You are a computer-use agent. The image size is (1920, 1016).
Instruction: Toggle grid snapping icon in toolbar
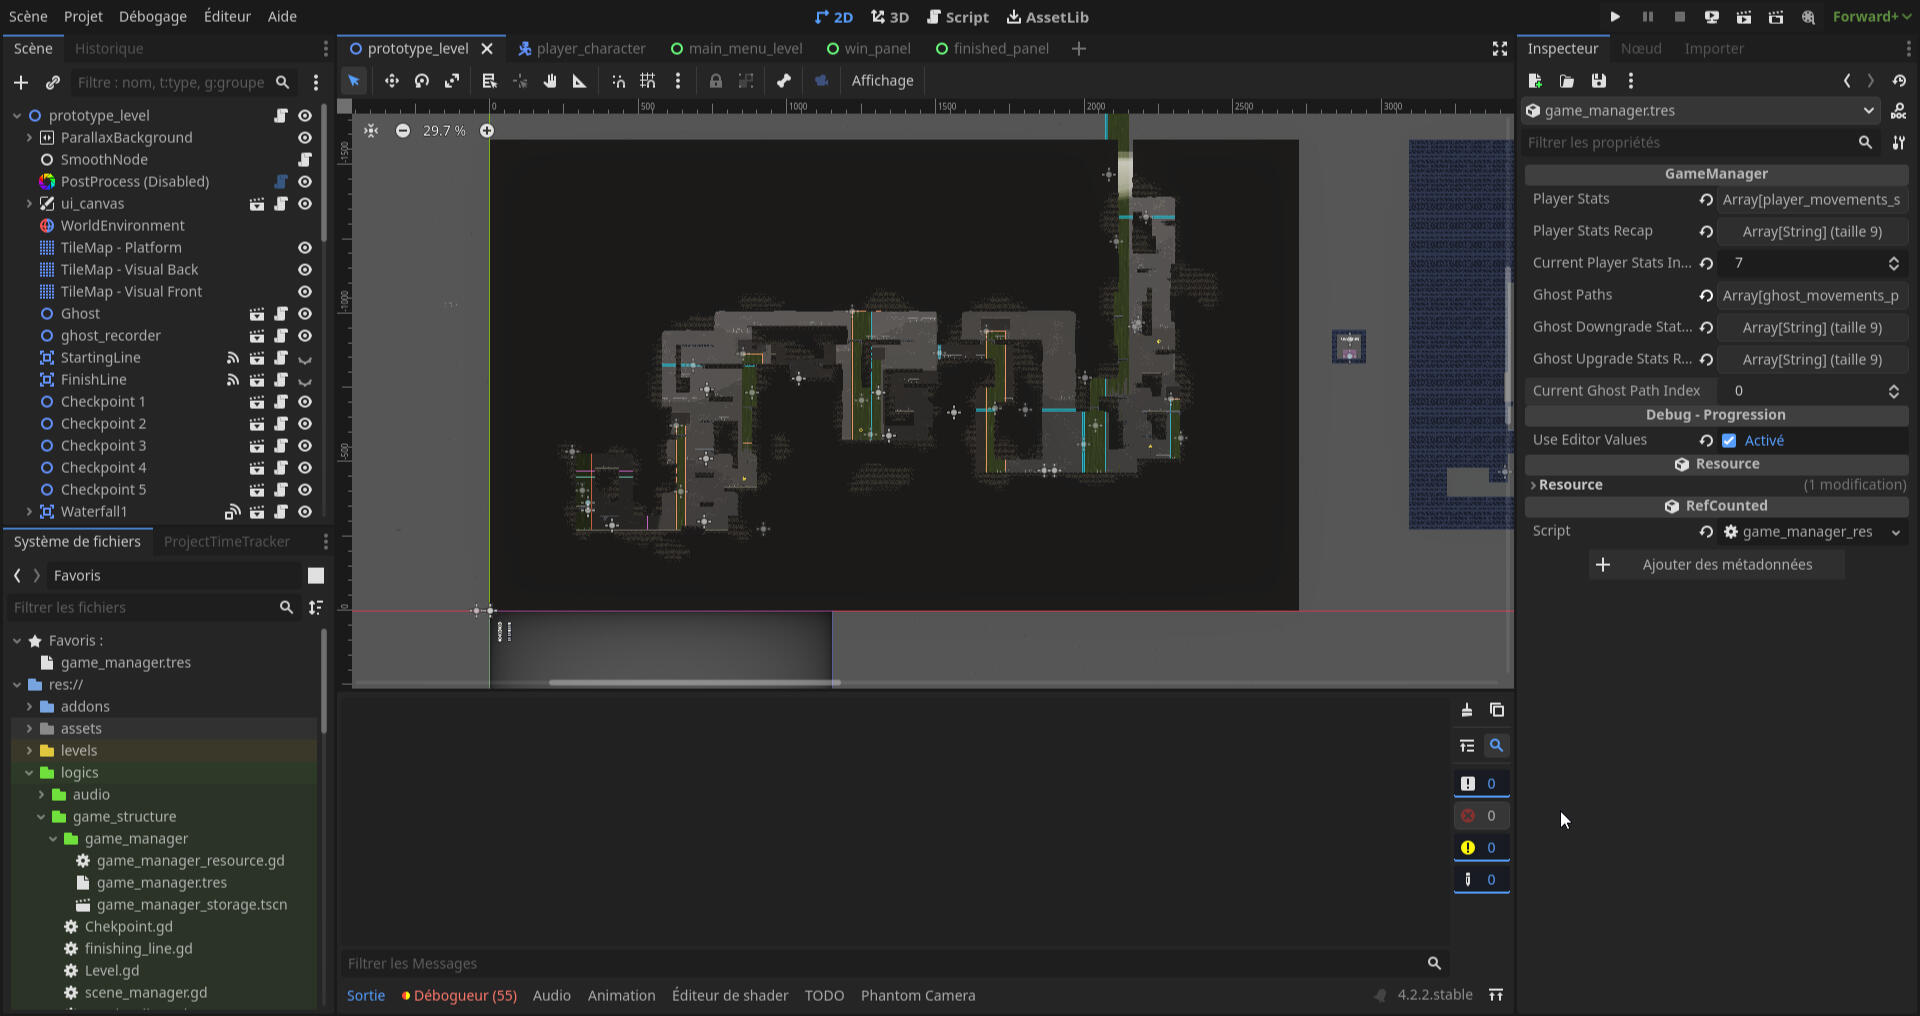tap(648, 81)
